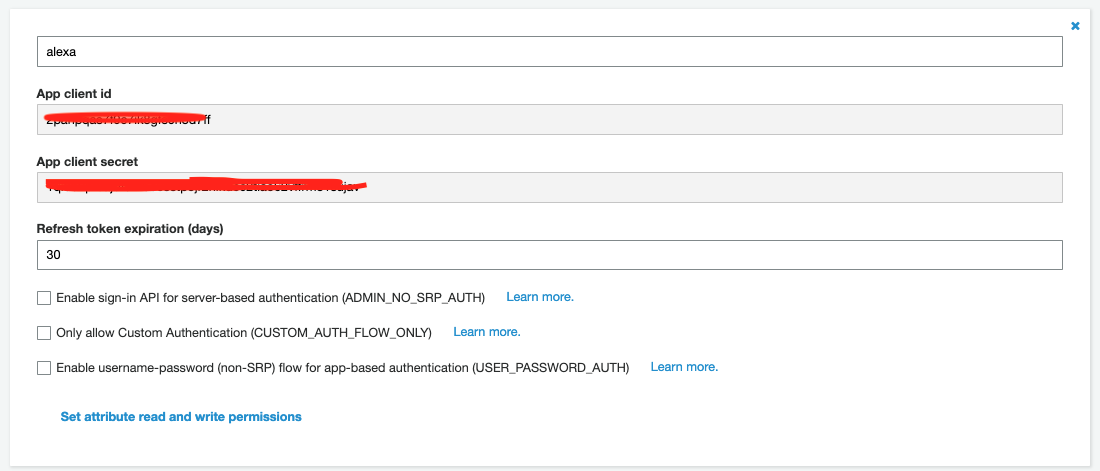Open Learn more beside USER_PASSWORD_AUTH
The width and height of the screenshot is (1100, 471).
click(x=685, y=367)
